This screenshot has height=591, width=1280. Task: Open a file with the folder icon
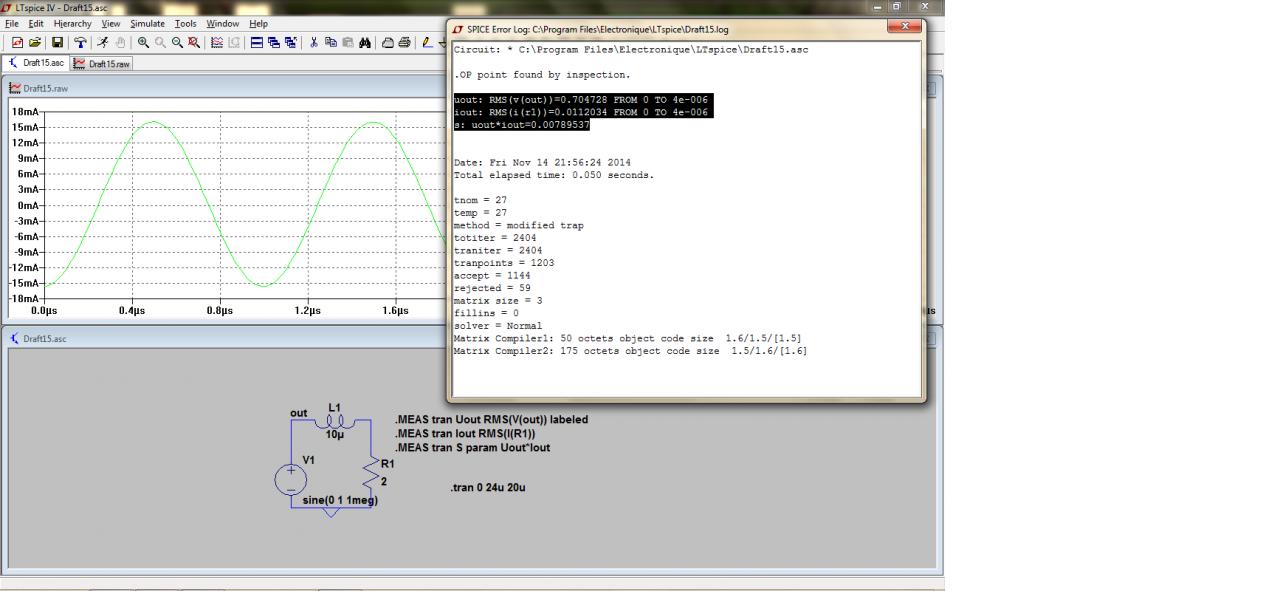click(35, 43)
